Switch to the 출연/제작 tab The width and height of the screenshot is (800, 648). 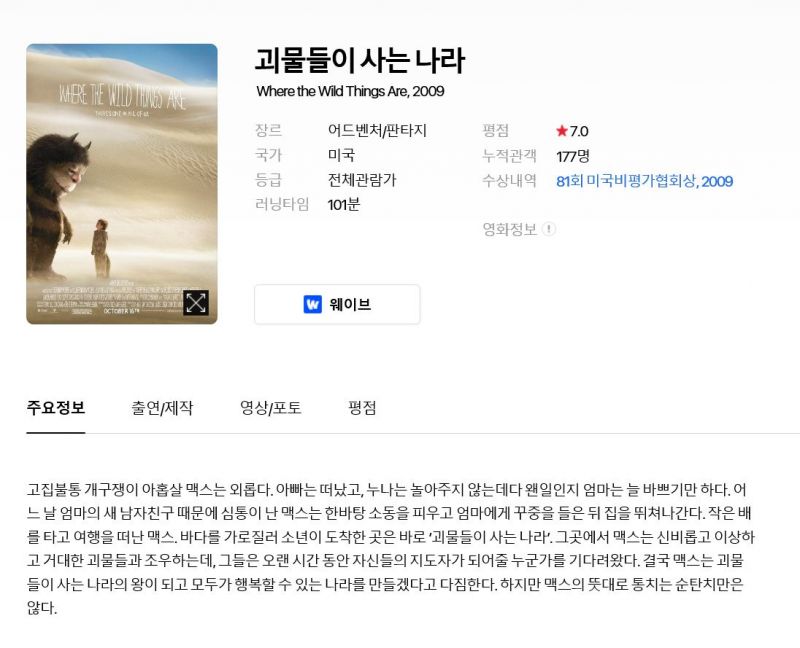click(x=162, y=408)
